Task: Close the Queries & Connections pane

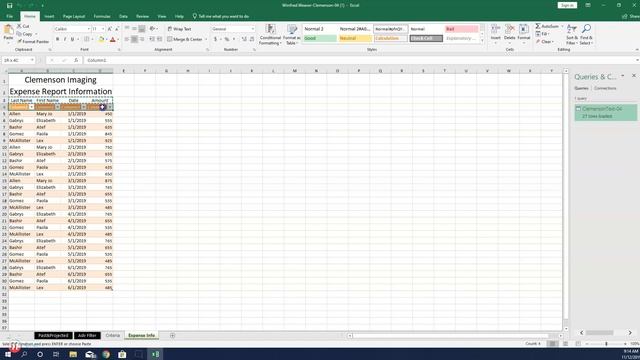Action: [634, 76]
